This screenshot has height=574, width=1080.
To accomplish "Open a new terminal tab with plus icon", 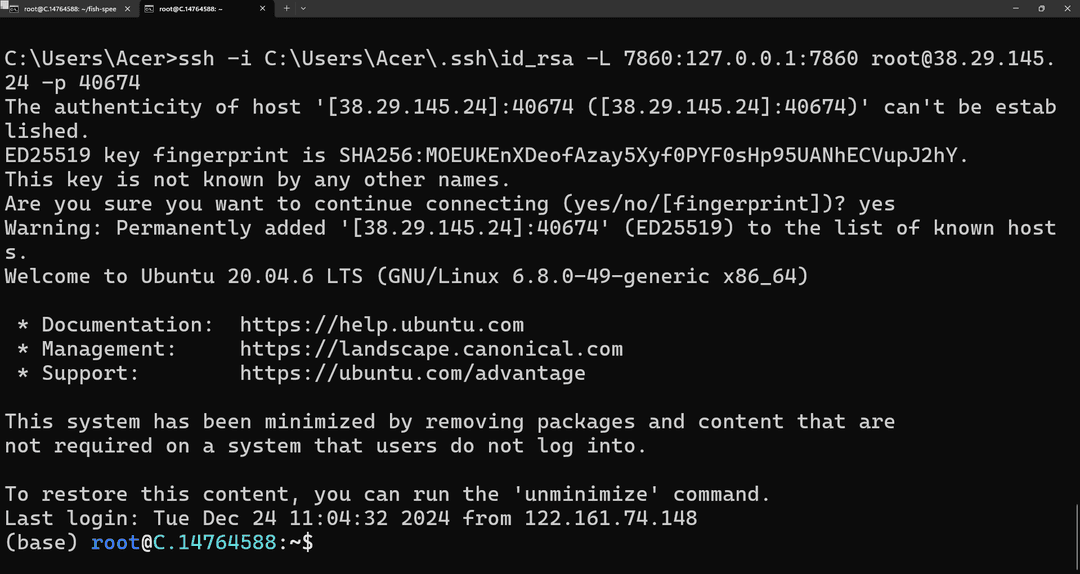I will (x=287, y=8).
